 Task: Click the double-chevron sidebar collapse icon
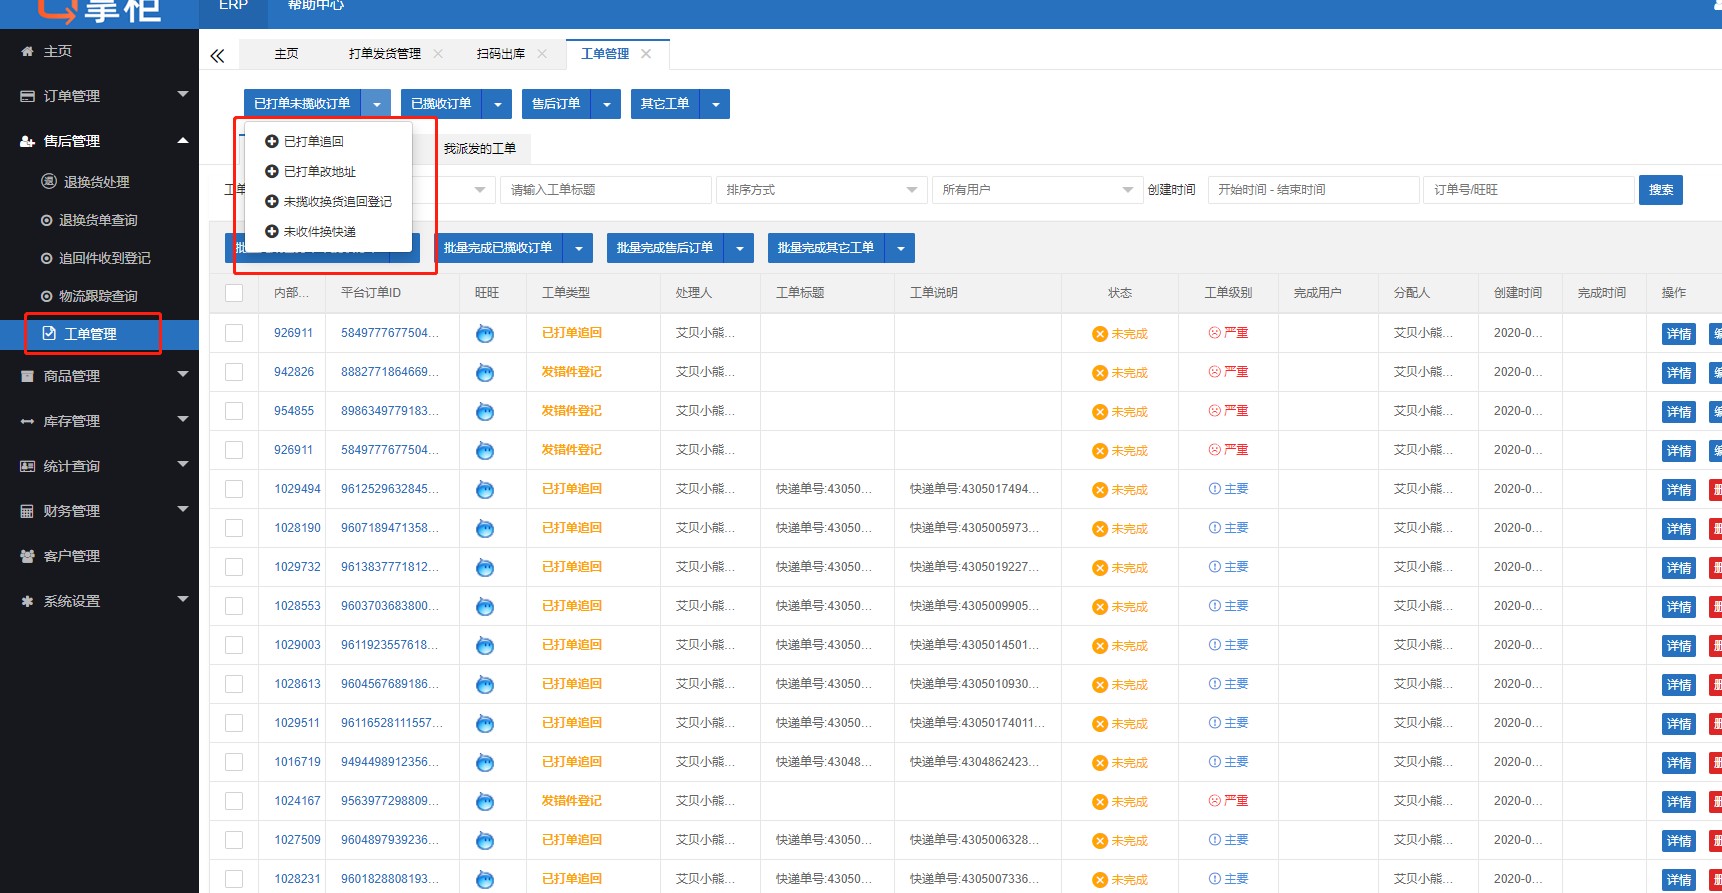tap(217, 56)
